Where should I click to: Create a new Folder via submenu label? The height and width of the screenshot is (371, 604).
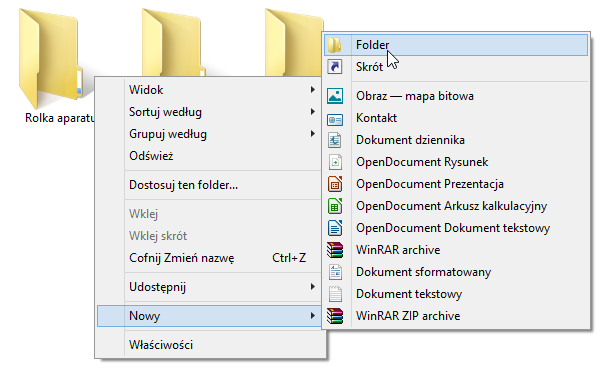click(x=372, y=45)
